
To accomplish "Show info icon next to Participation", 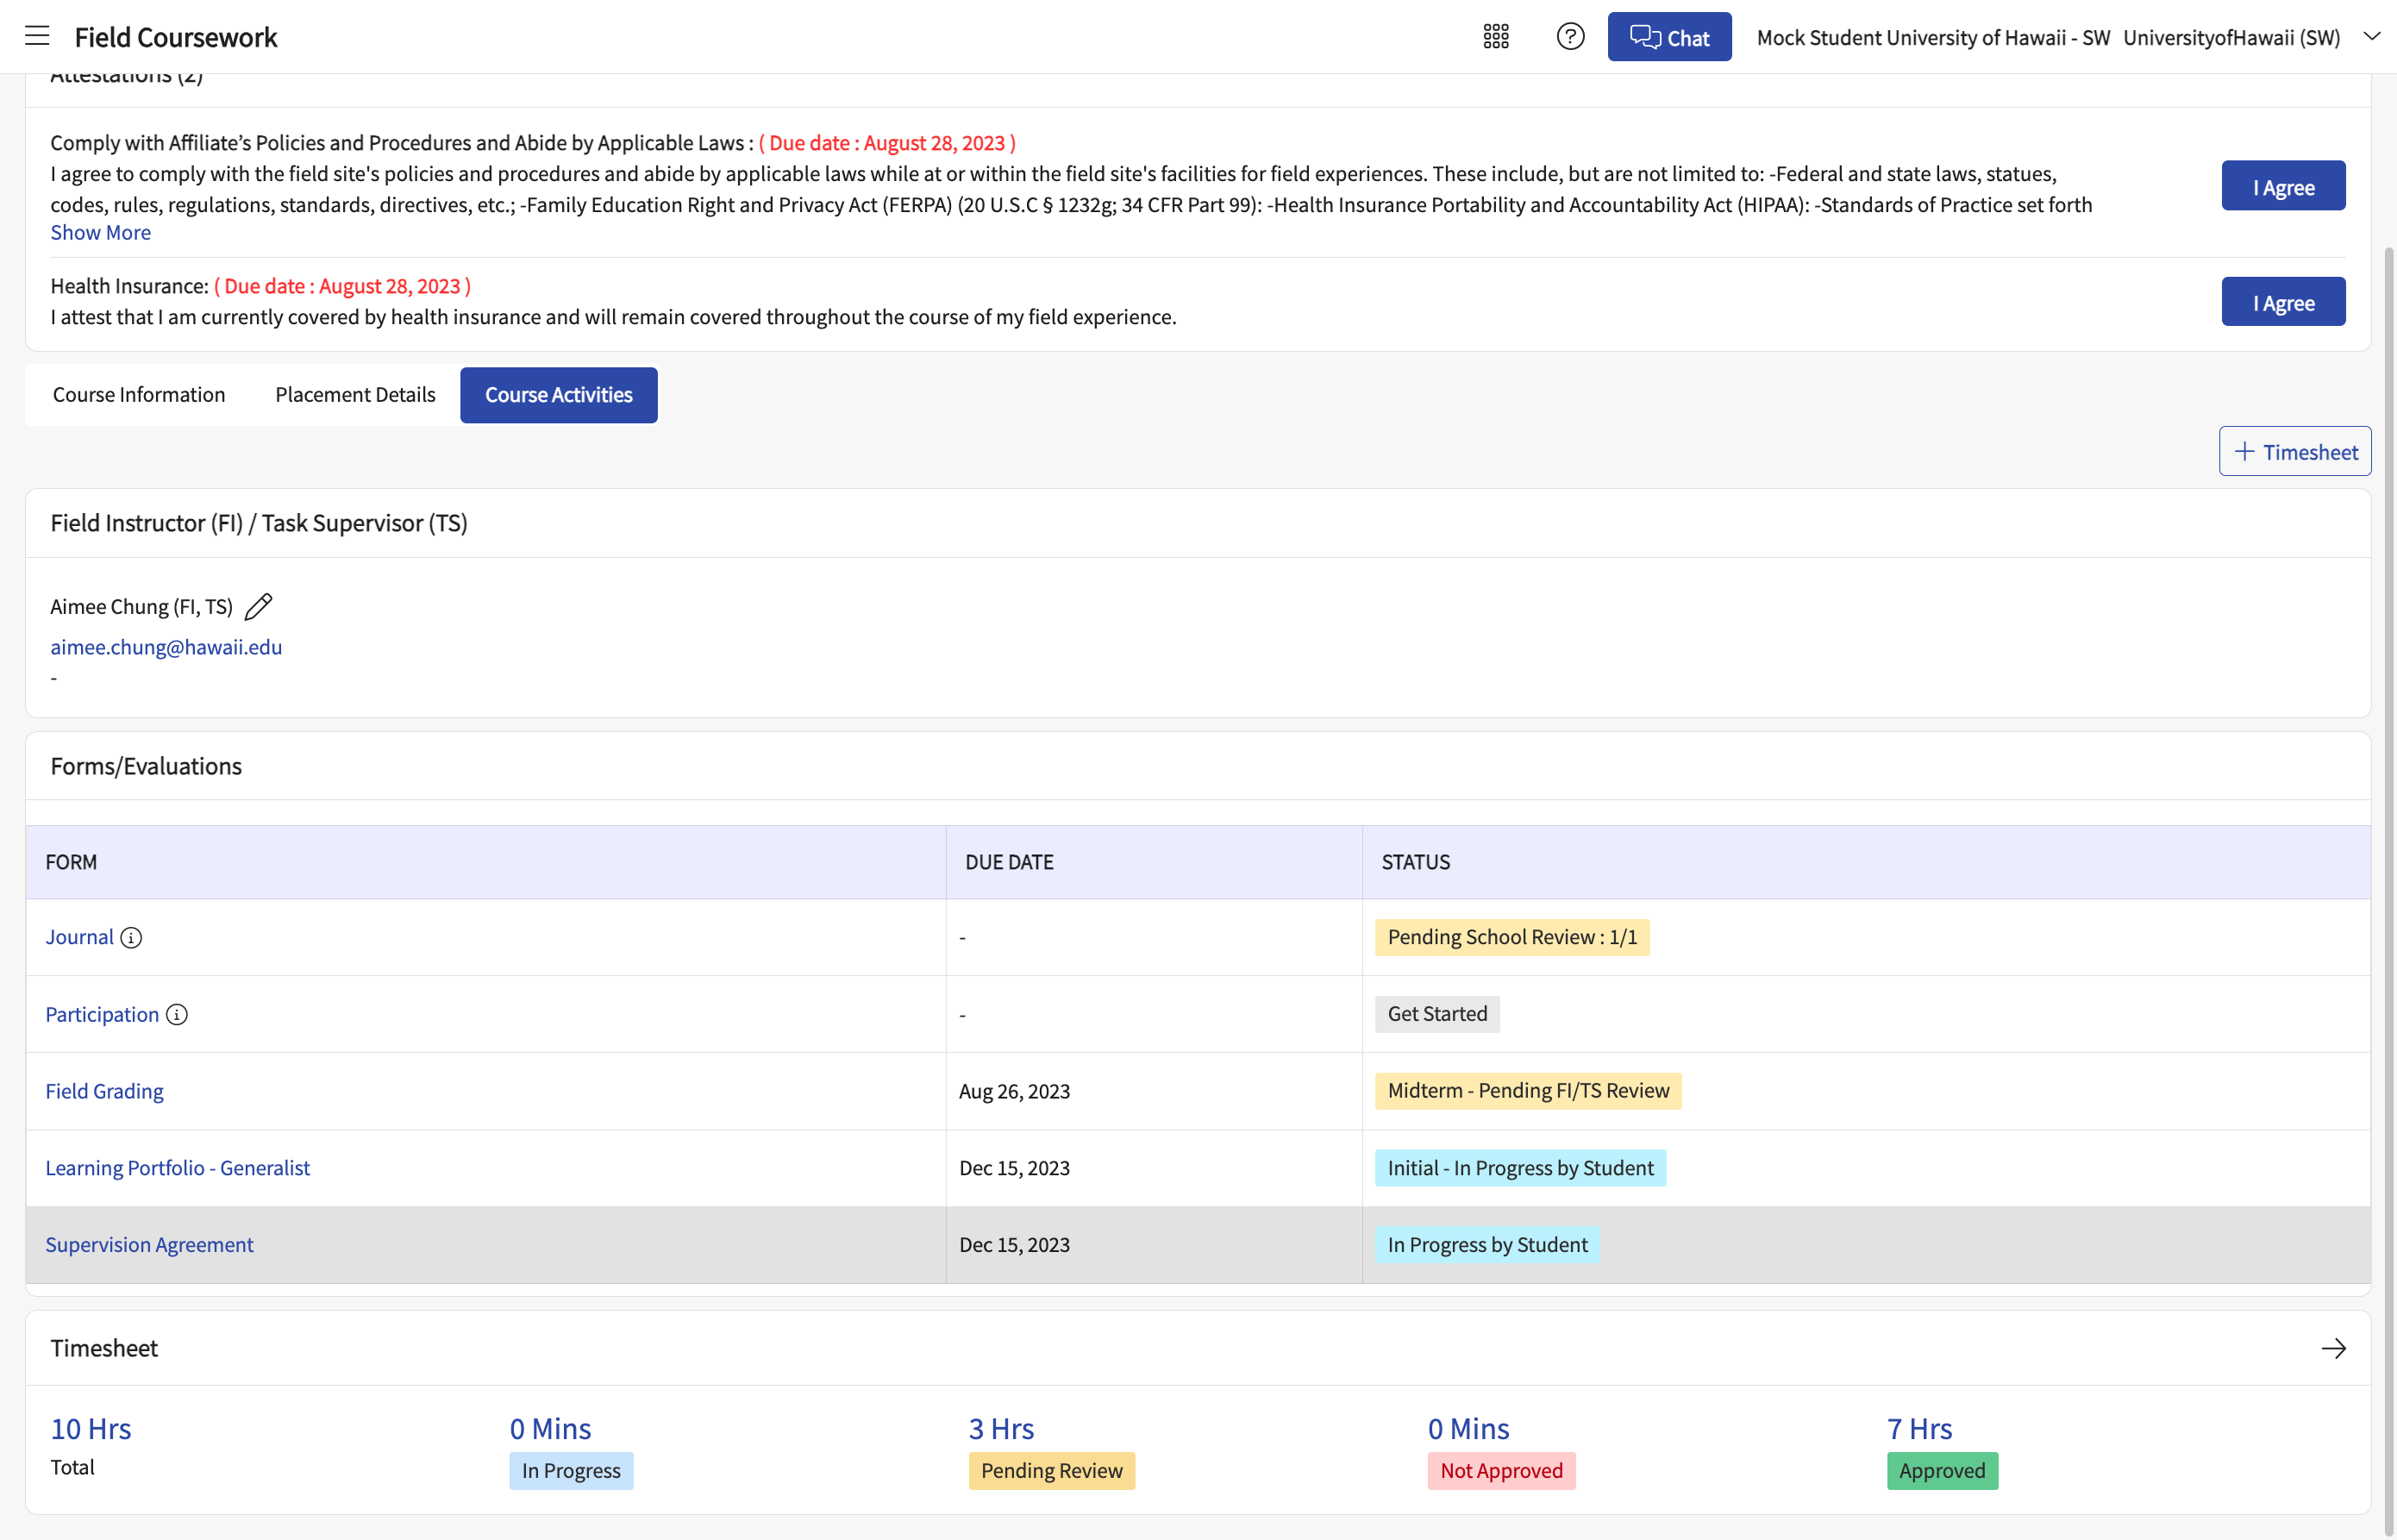I will 177,1015.
